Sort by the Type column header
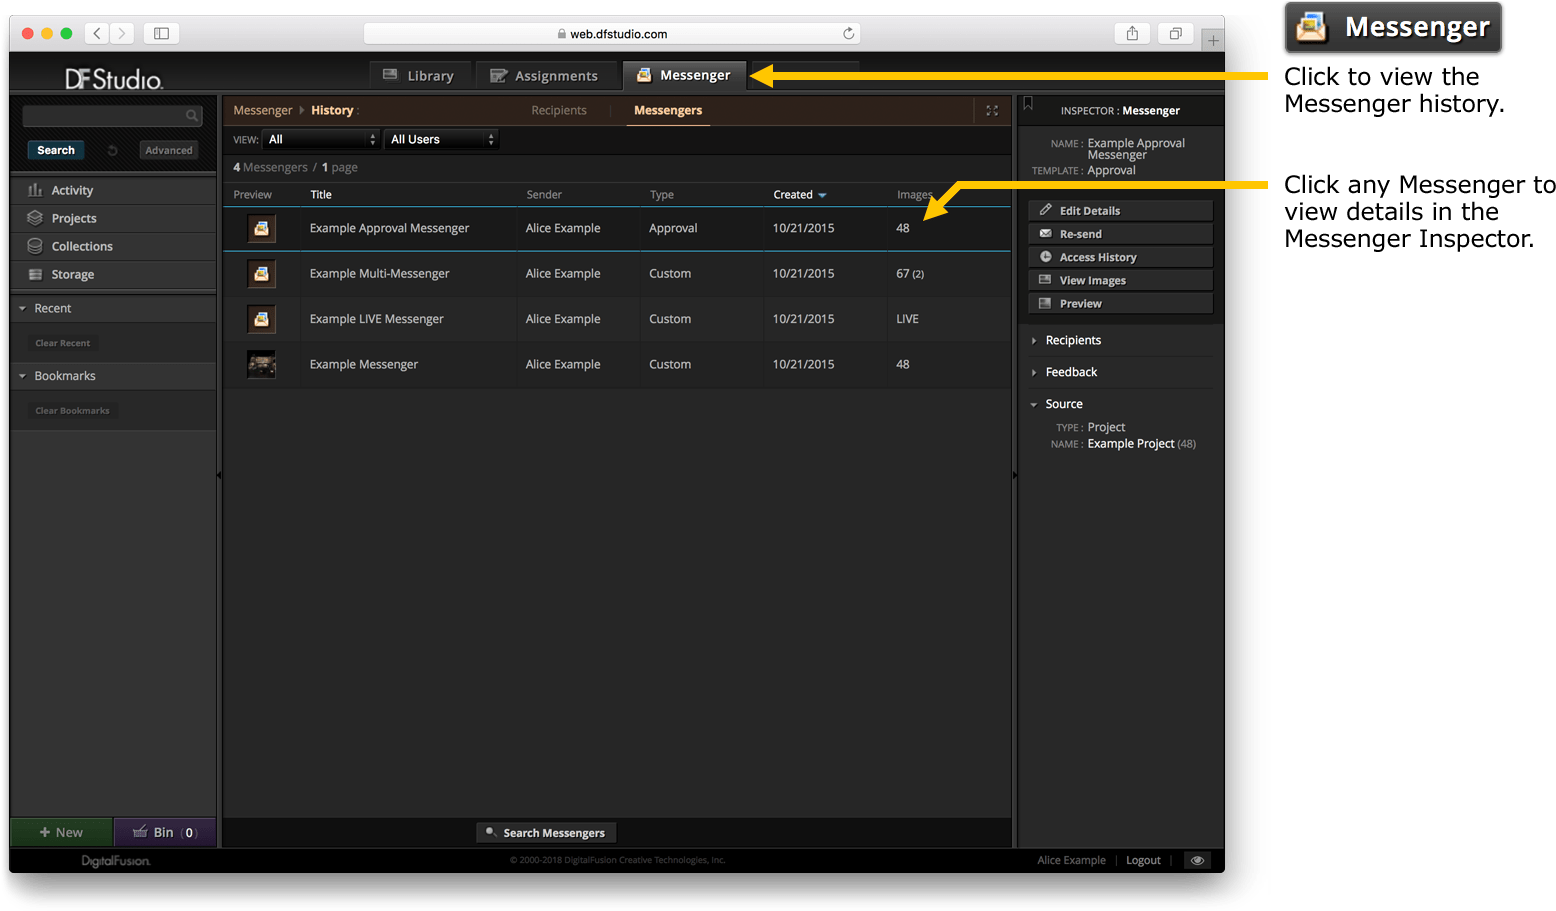 coord(661,194)
